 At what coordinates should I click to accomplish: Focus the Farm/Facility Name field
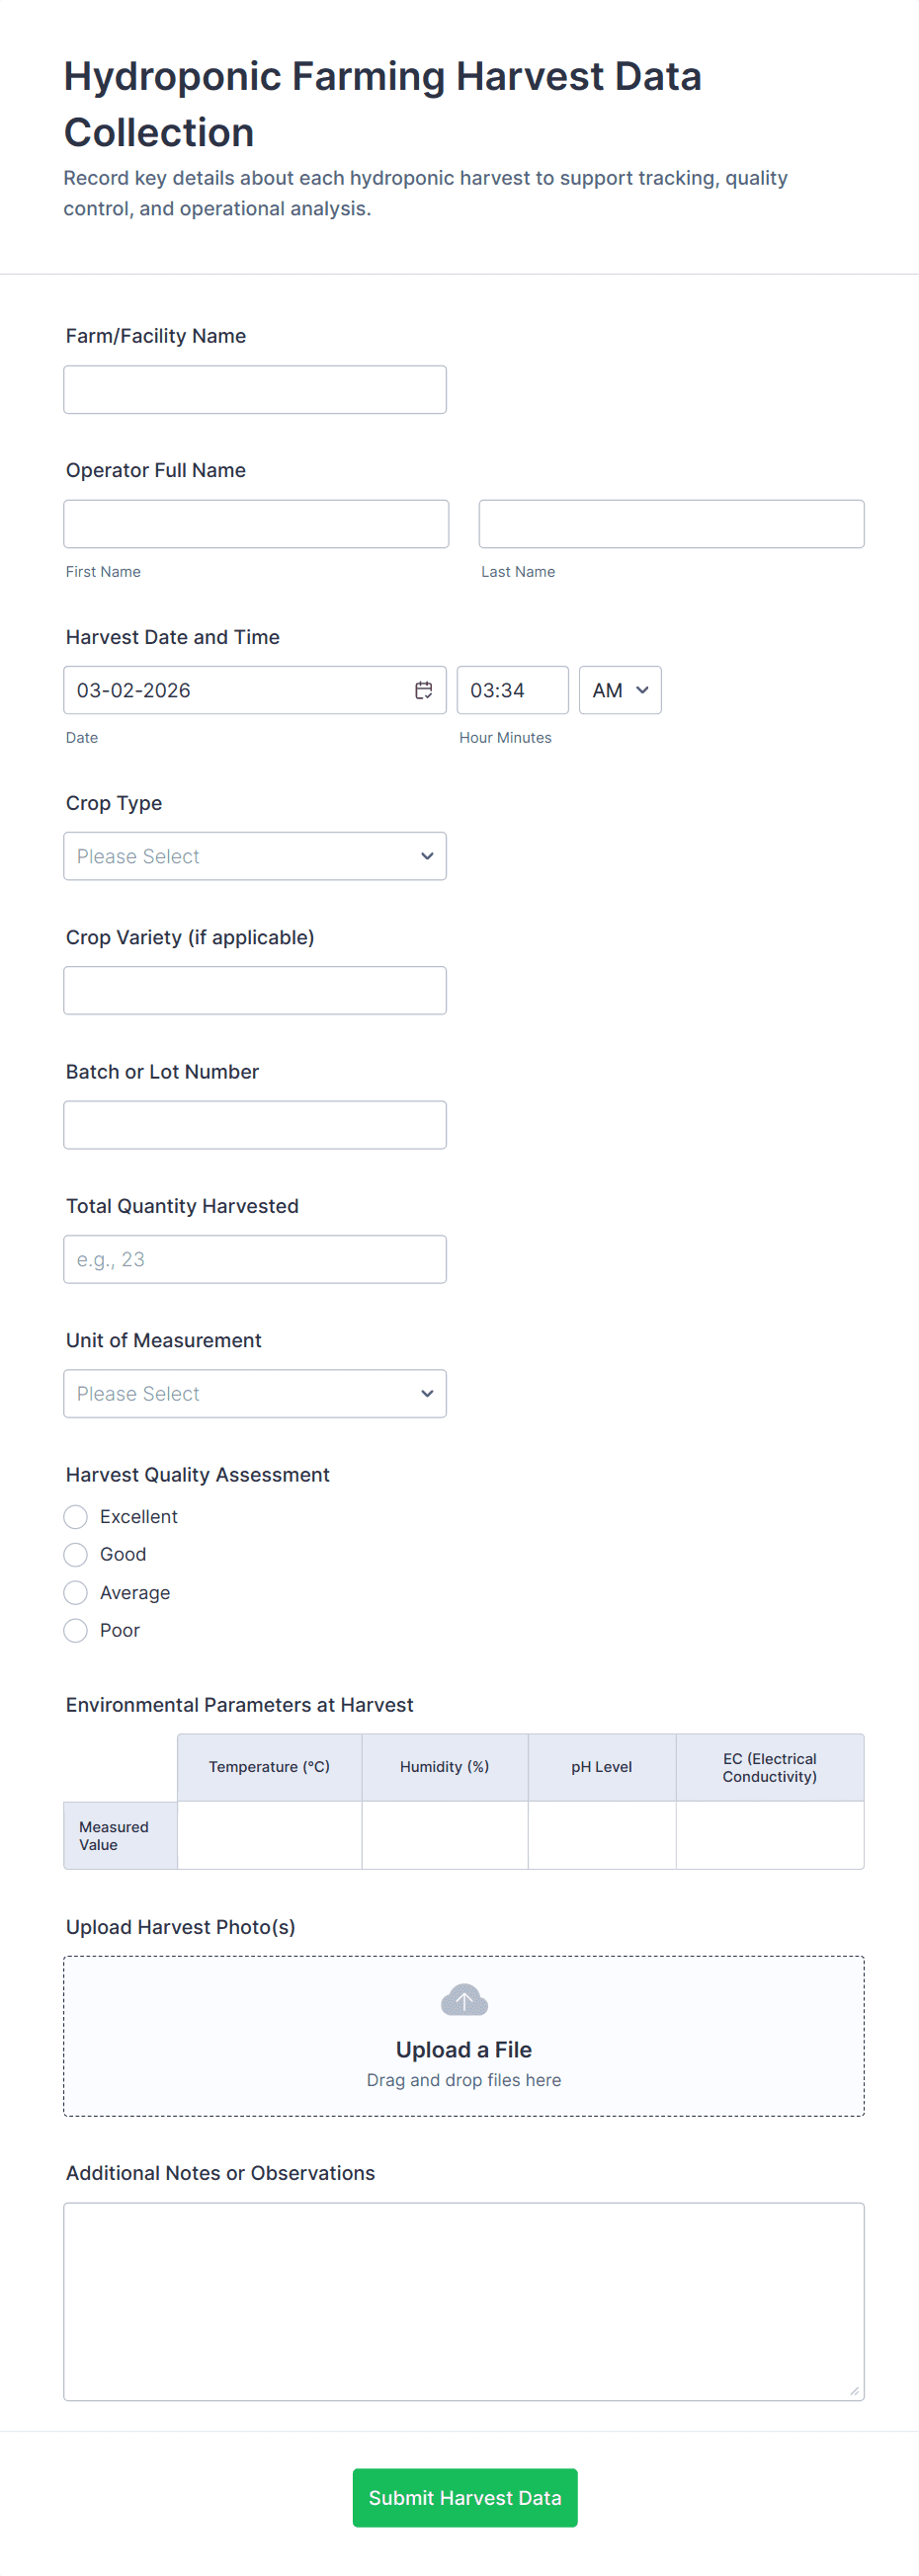[255, 390]
